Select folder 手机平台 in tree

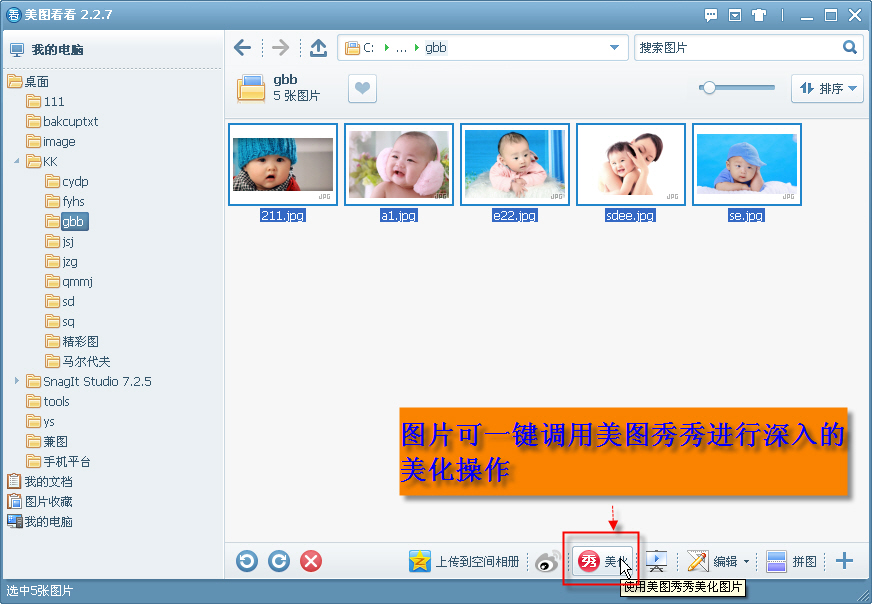pos(58,462)
